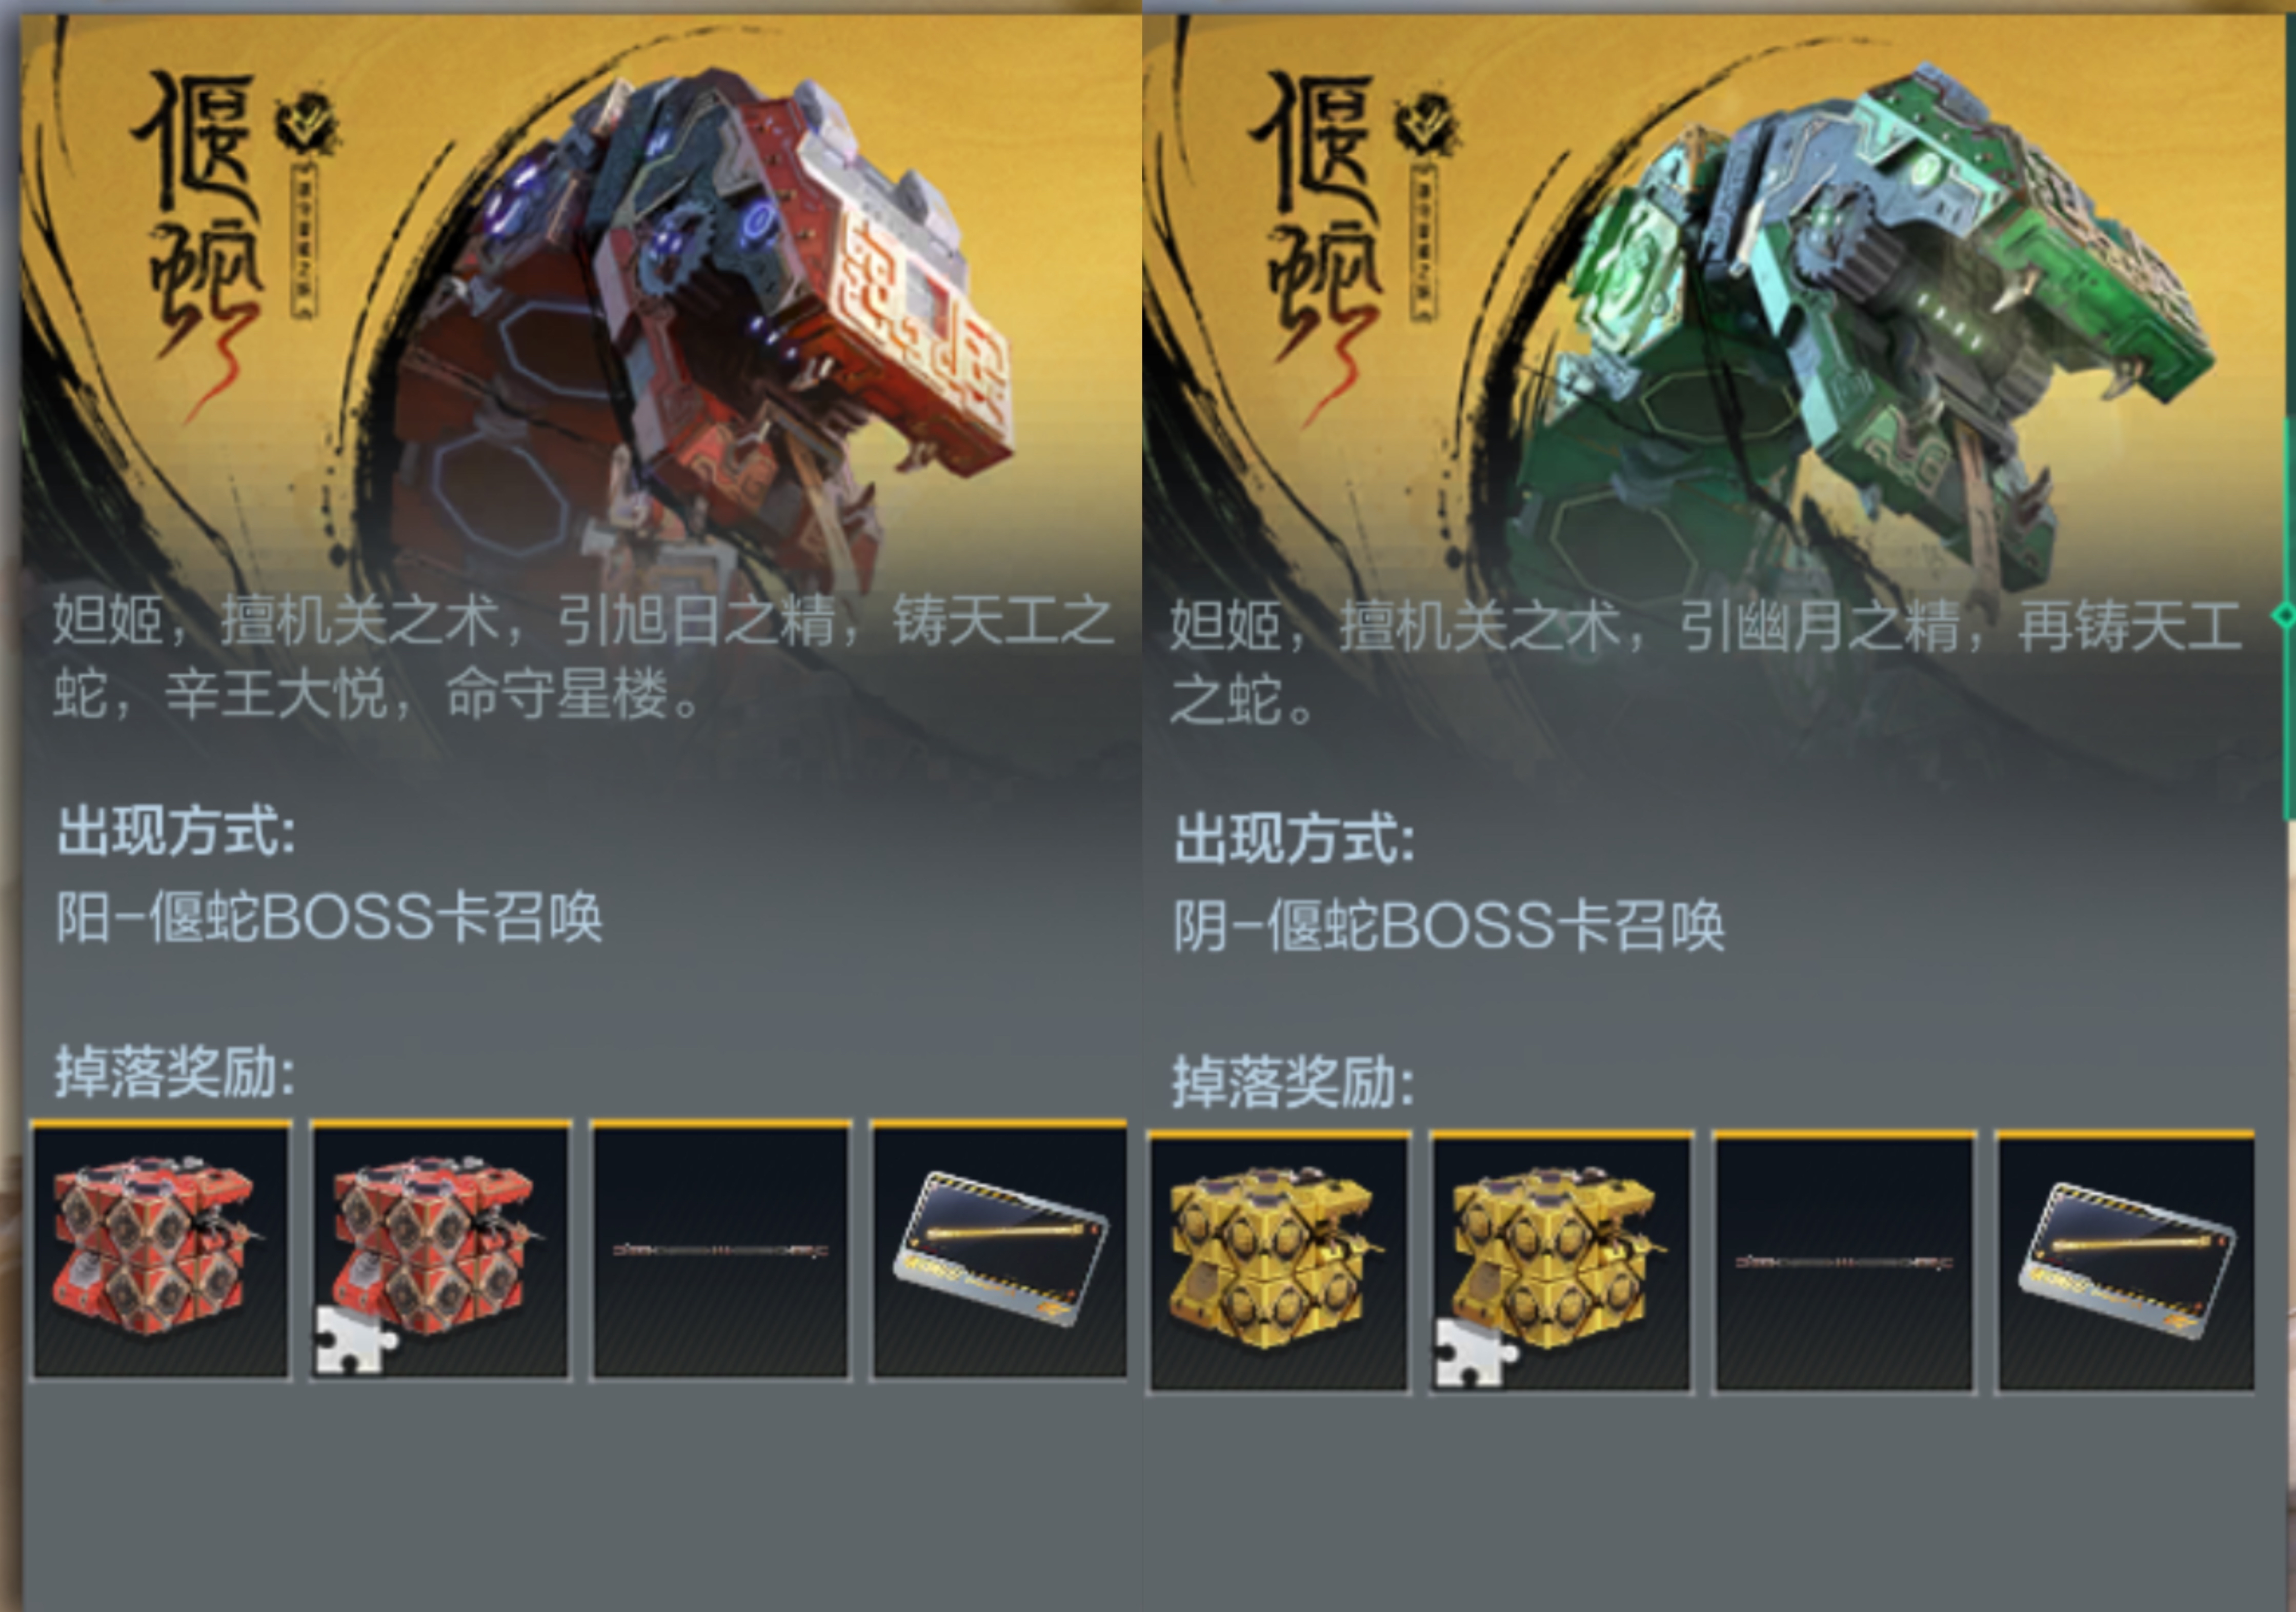Click the 阳-偃蛇BOSS卡召唤 text
The image size is (2296, 1612).
point(329,916)
